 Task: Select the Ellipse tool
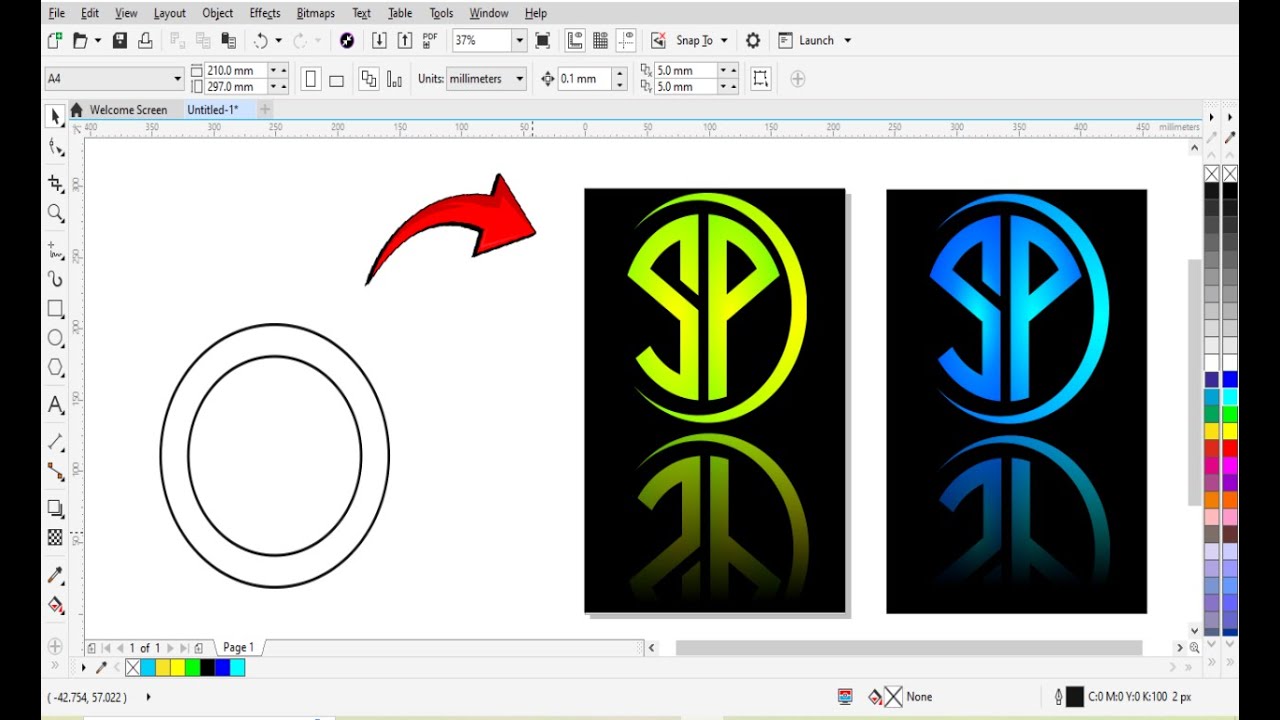pos(56,338)
